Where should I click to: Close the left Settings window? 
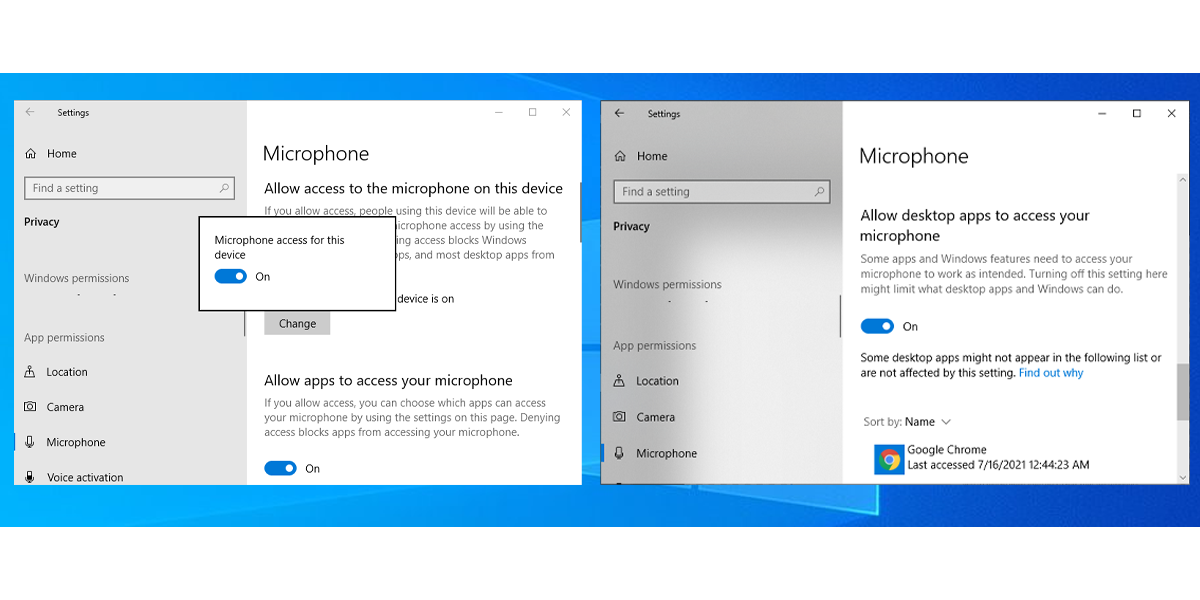566,113
